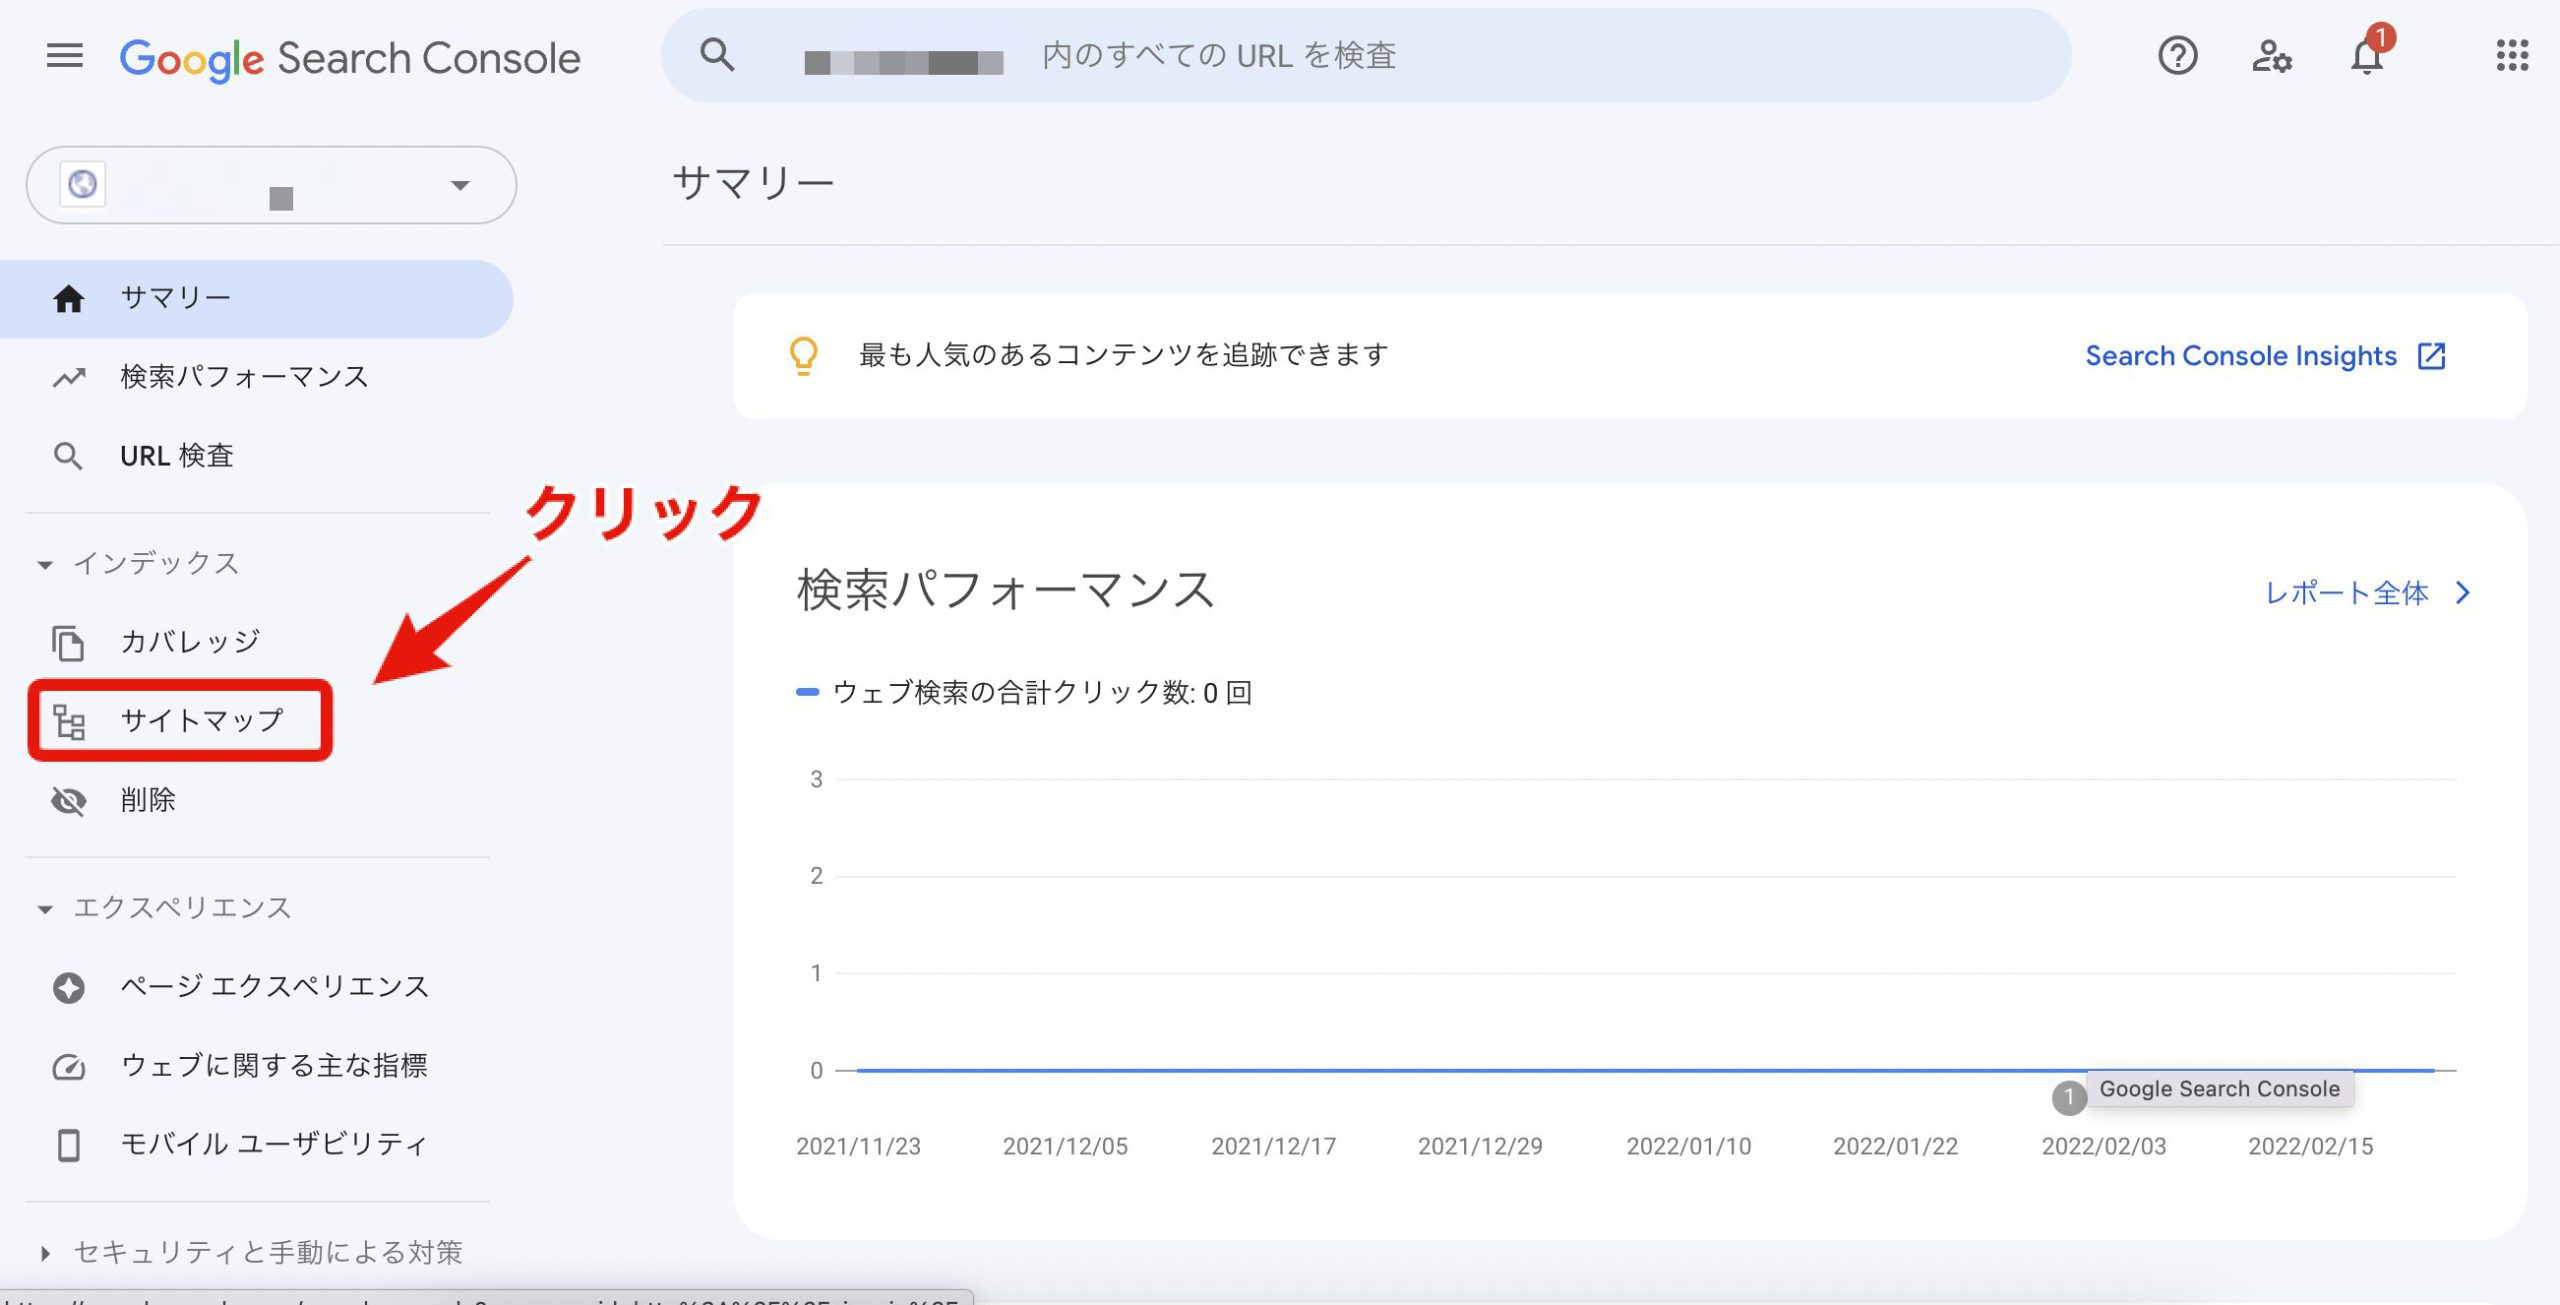Screen dimensions: 2560x1305
Task: Click the crossed-eye icon beside 削除
Action: tap(69, 801)
